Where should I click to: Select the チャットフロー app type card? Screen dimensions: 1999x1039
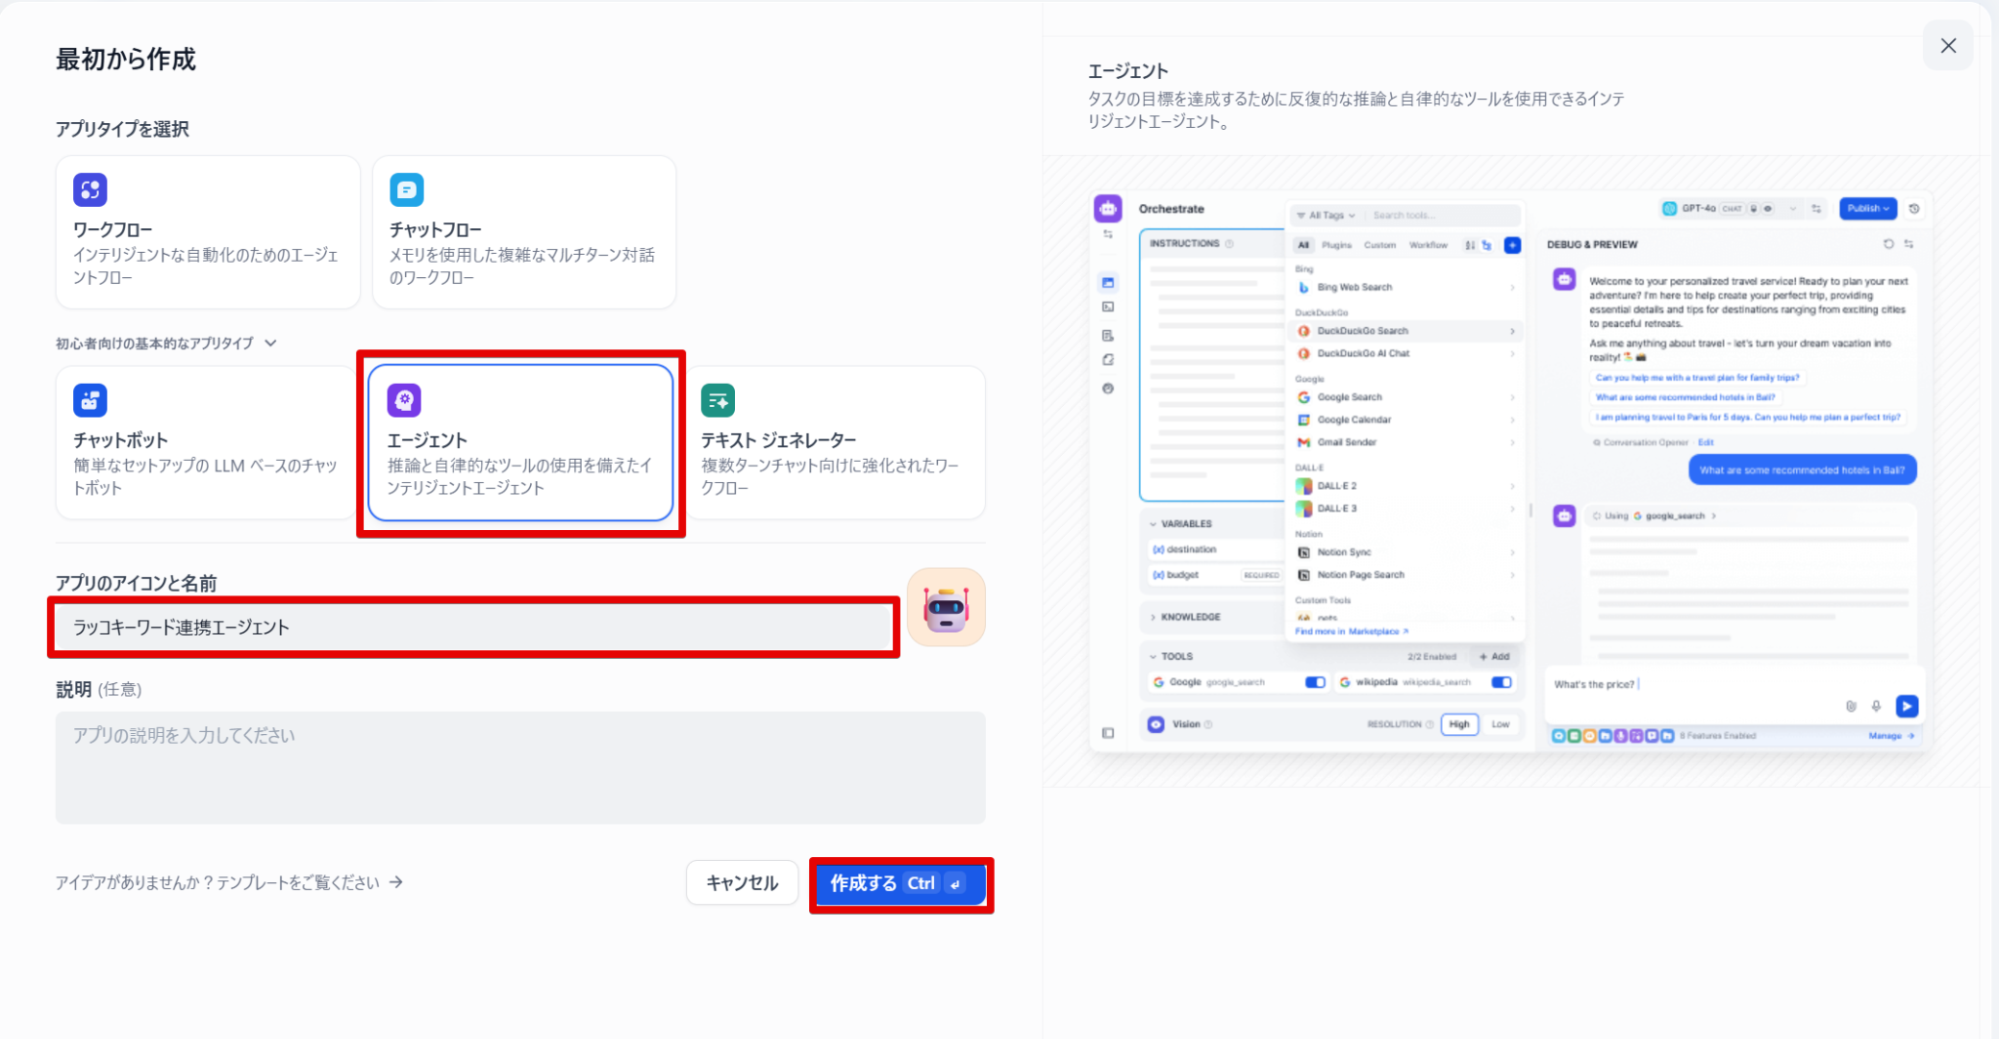(524, 232)
